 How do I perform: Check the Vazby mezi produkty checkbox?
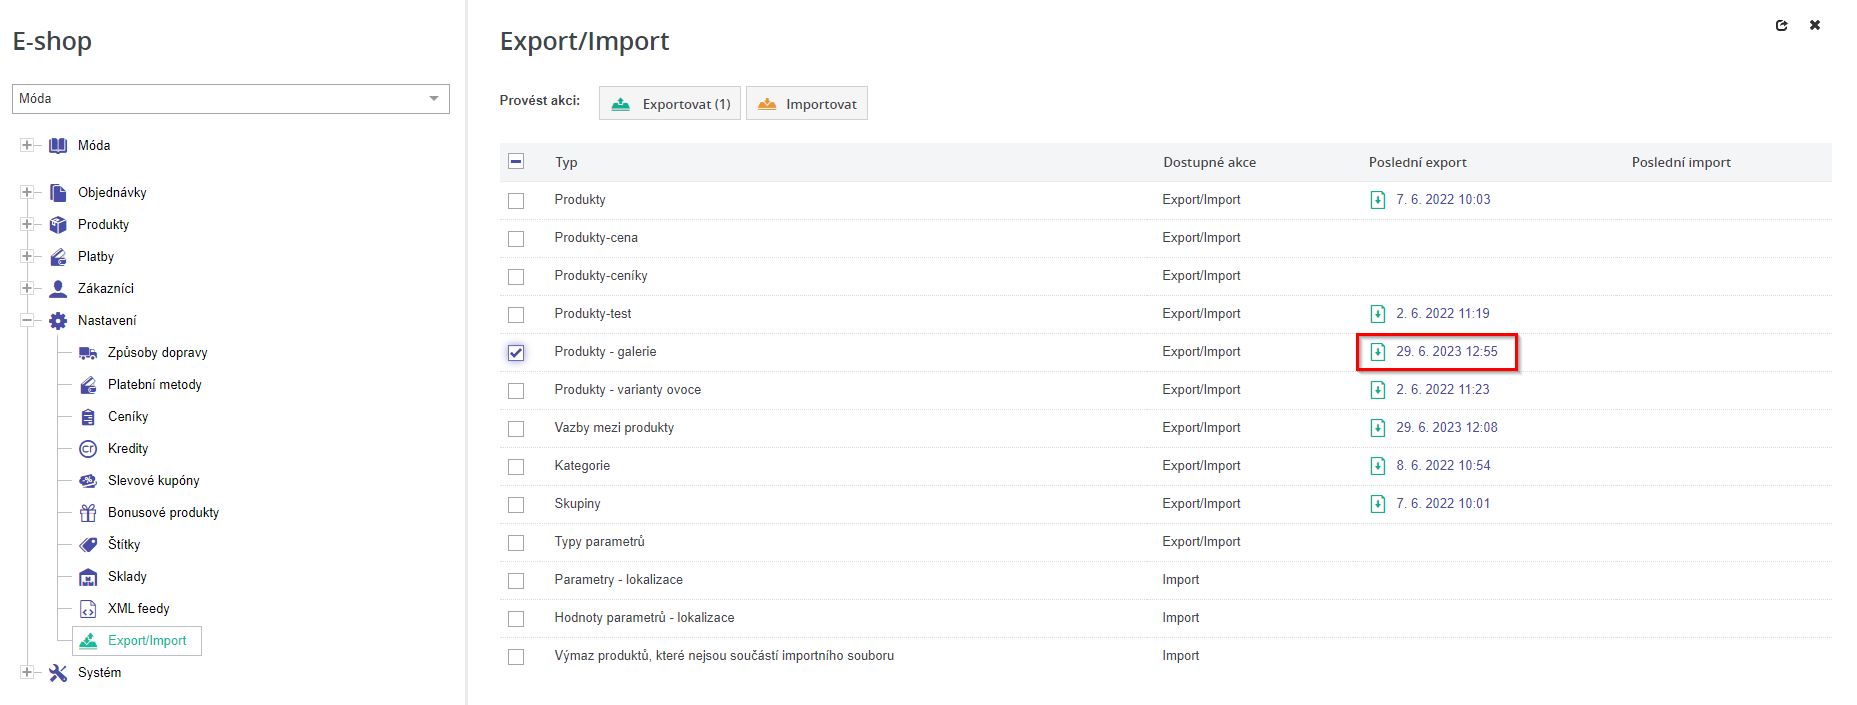[x=516, y=429]
